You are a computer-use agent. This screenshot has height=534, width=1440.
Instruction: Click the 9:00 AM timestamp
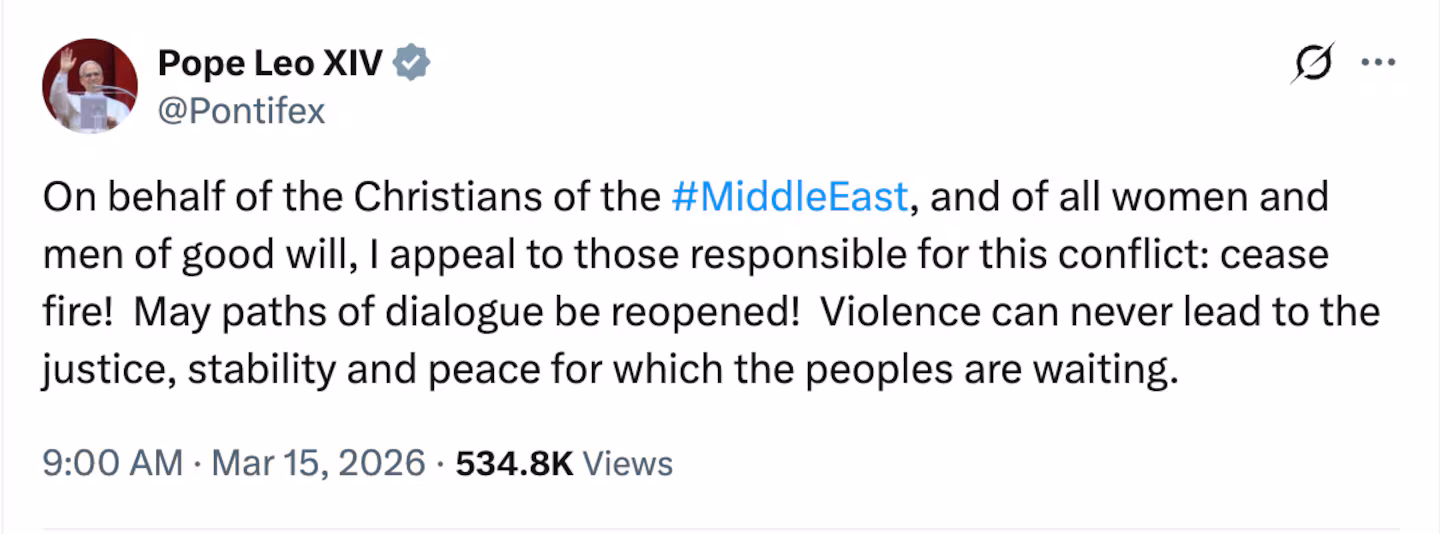click(112, 463)
